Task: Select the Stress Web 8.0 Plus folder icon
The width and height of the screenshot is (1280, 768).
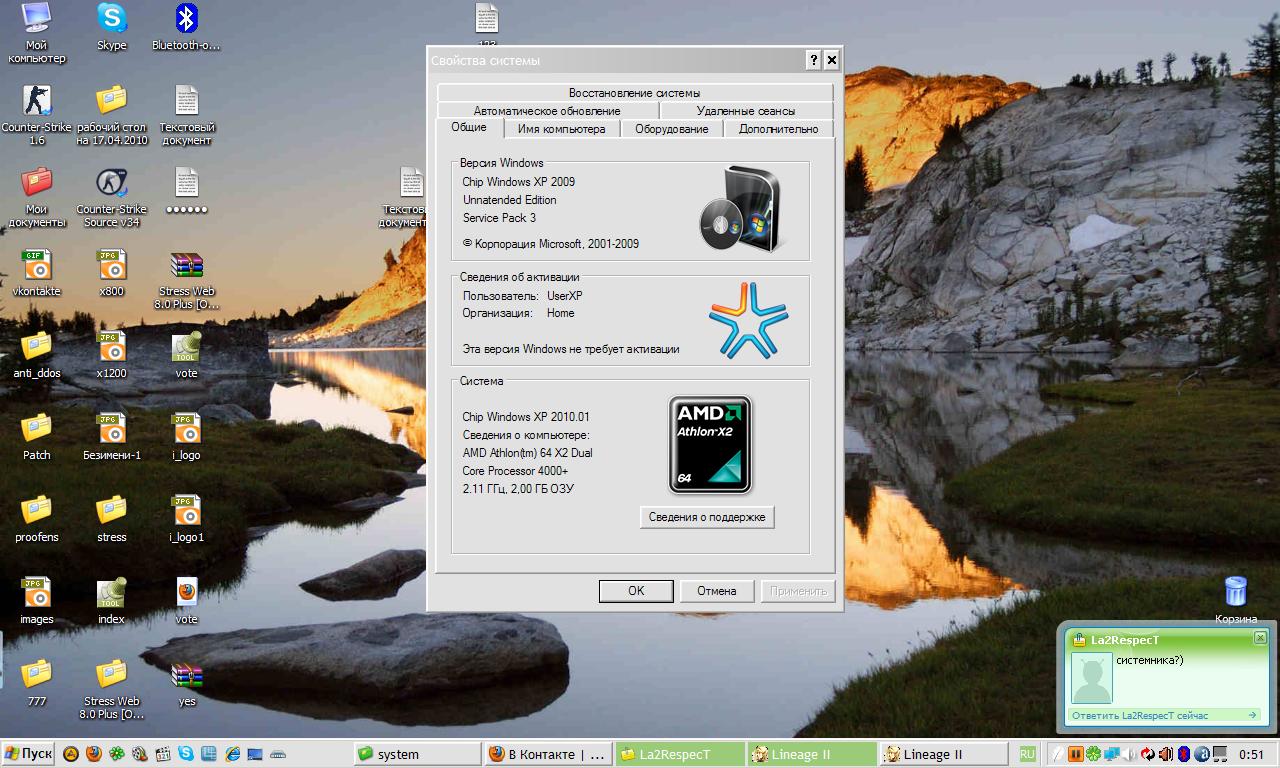Action: pyautogui.click(x=112, y=689)
